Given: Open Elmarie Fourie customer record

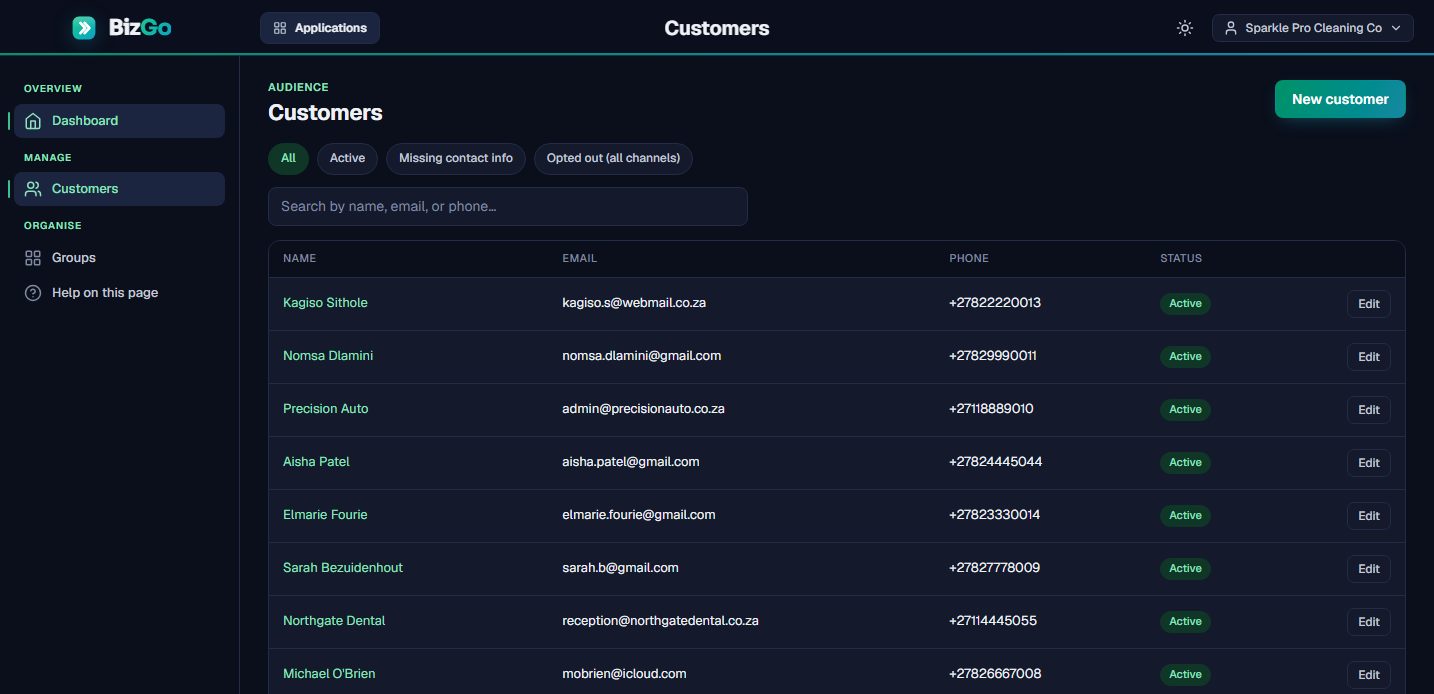Looking at the screenshot, I should [325, 515].
